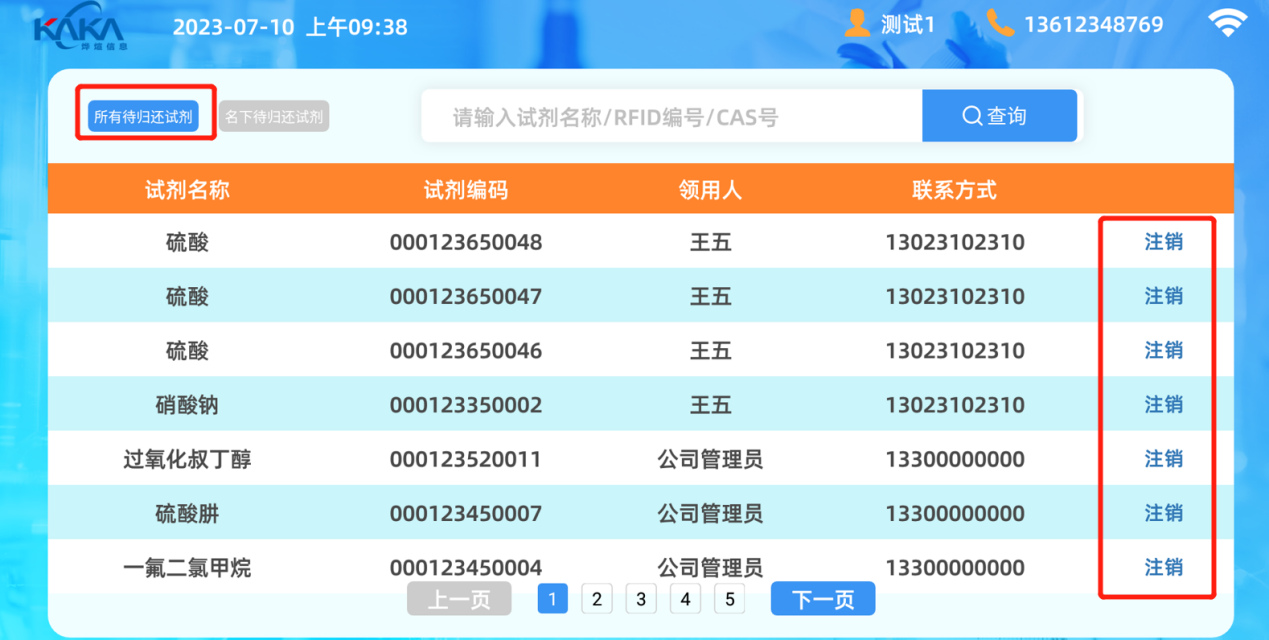Screen dimensions: 1269x640
Task: Go to next page with 下一页
Action: pos(822,599)
